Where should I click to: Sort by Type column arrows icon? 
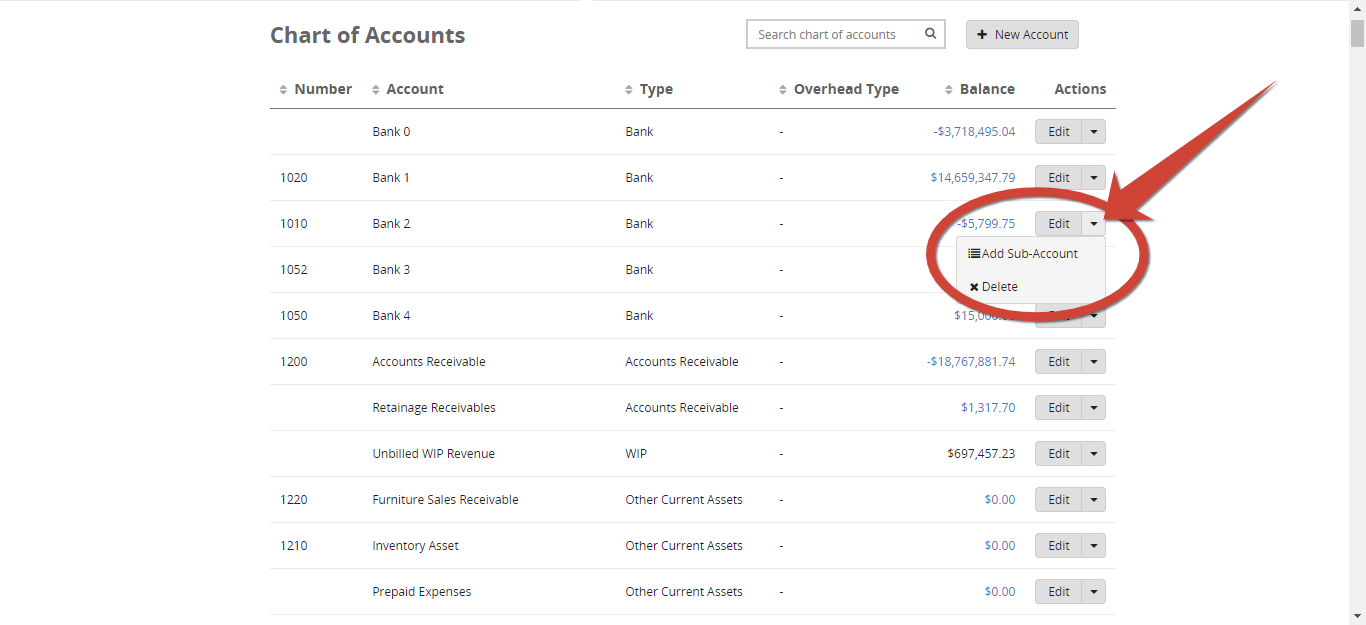click(629, 90)
